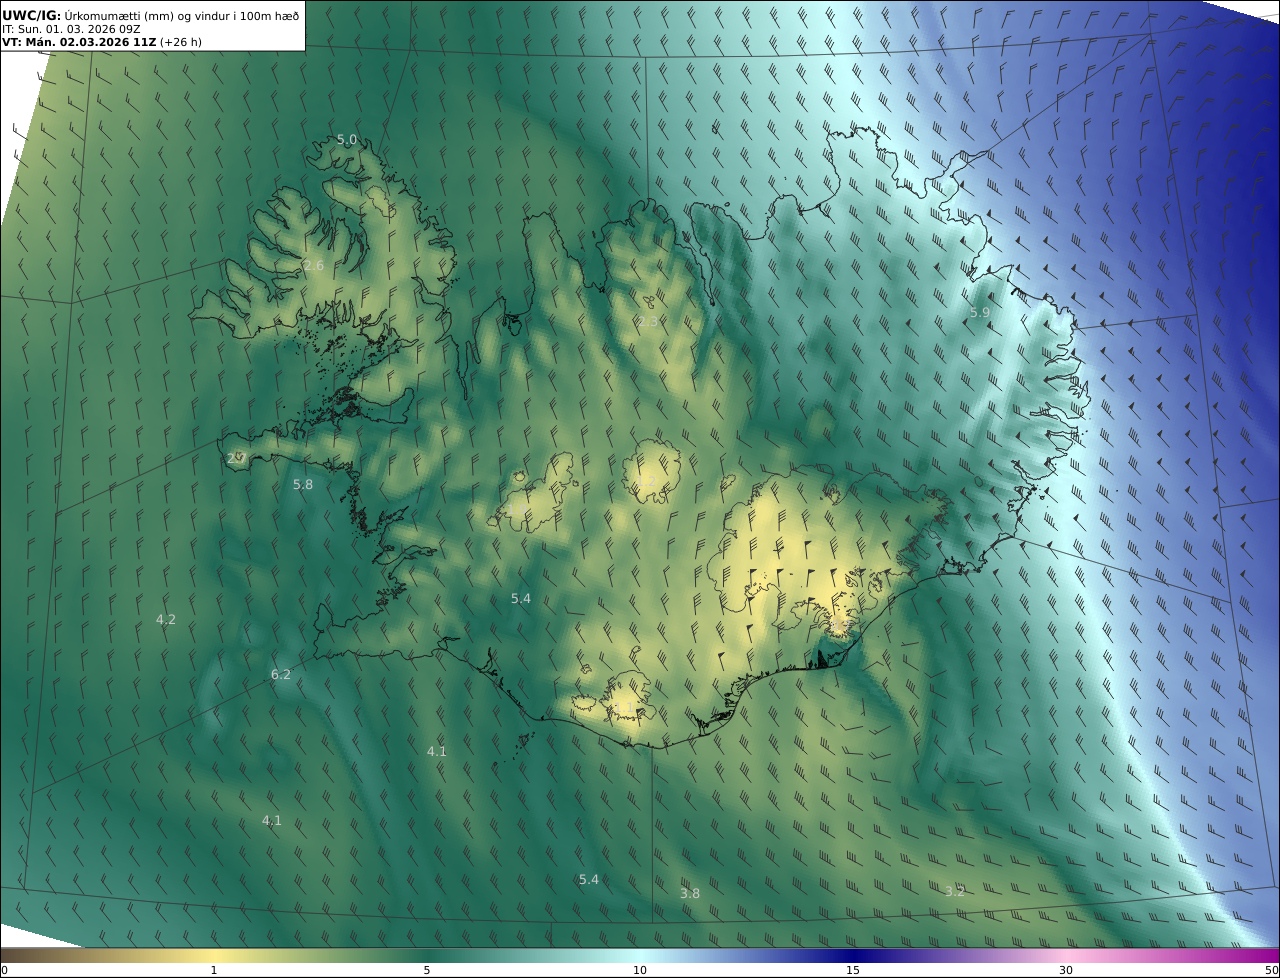The image size is (1280, 978).
Task: Click the "5.4" label over inland southwest Iceland
Action: [x=521, y=599]
